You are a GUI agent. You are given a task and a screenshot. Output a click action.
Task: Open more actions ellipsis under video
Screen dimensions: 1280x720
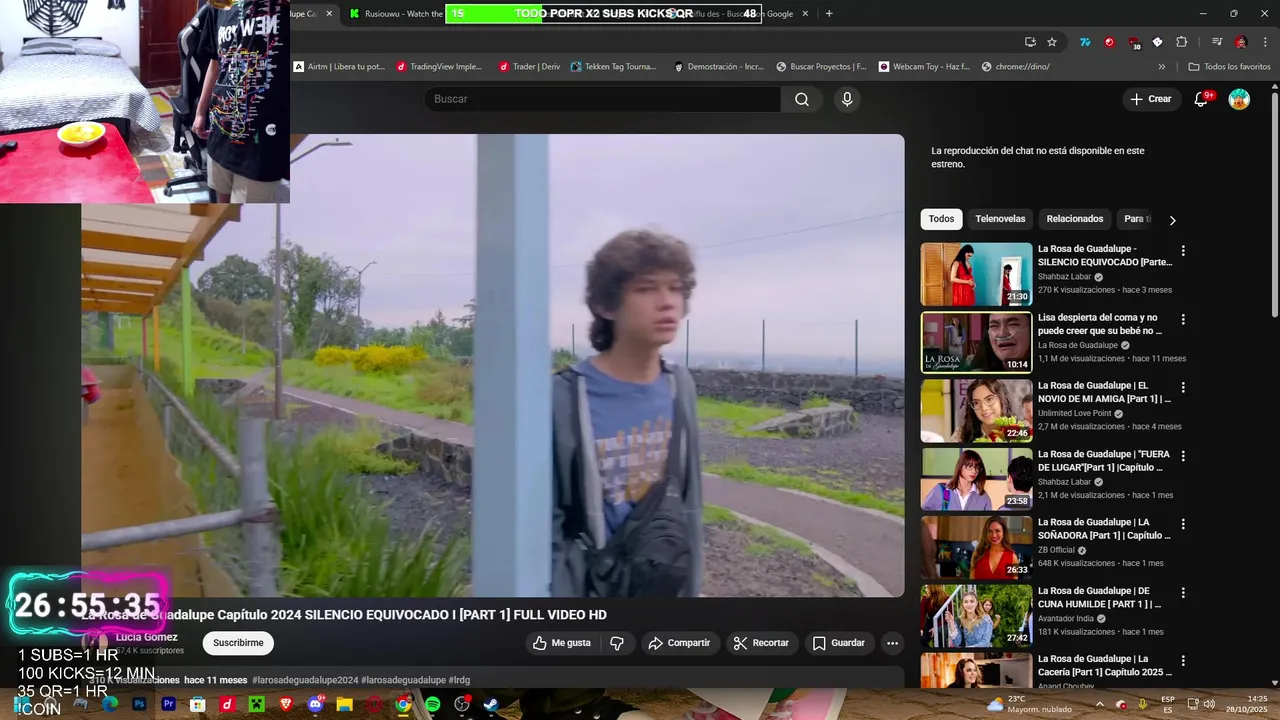tap(892, 643)
